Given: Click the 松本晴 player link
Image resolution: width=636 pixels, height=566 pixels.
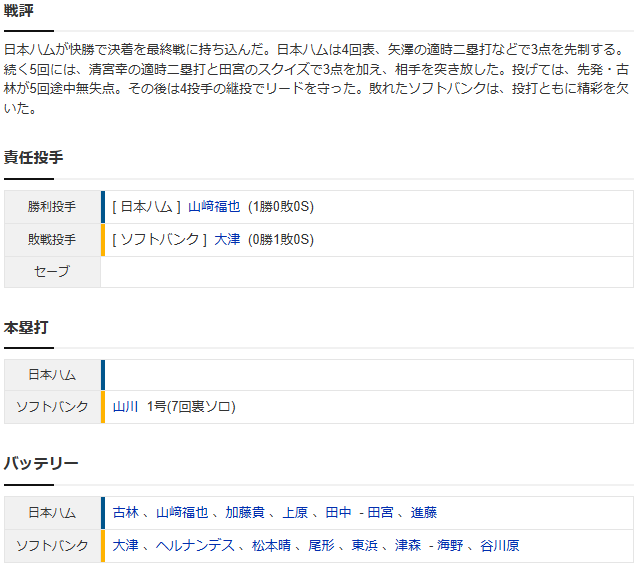Looking at the screenshot, I should coord(271,545).
